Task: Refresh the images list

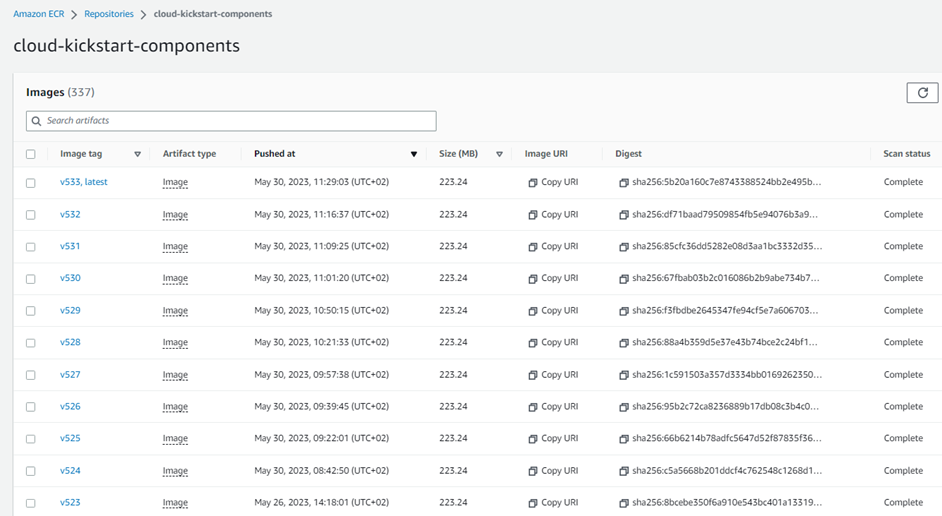Action: pos(922,93)
